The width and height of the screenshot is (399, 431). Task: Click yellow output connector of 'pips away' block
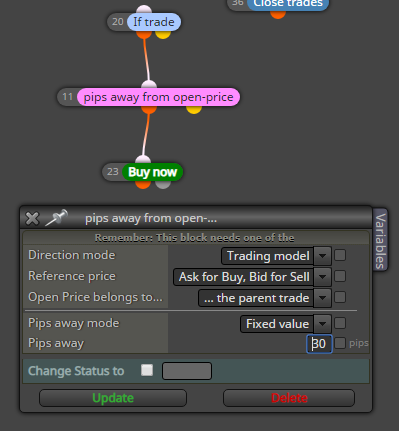[194, 110]
